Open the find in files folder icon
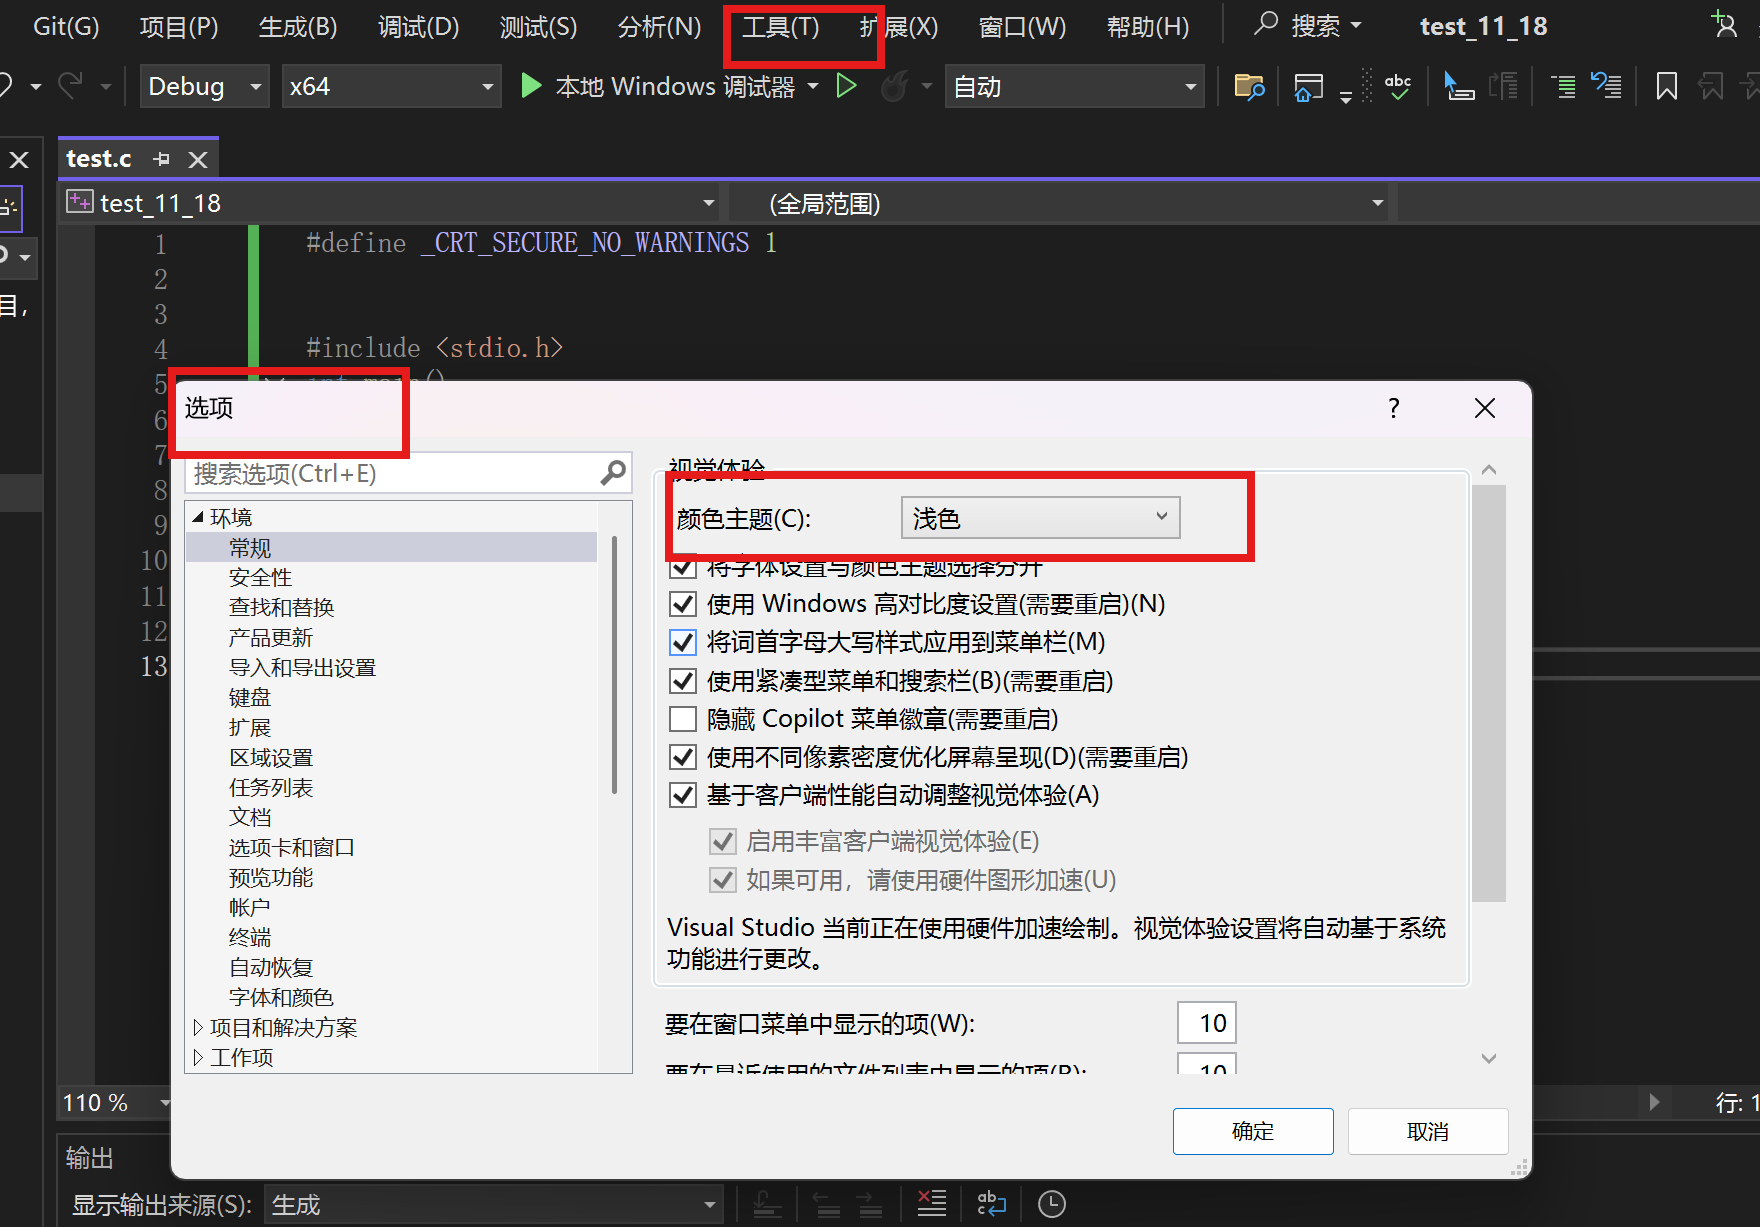The height and width of the screenshot is (1227, 1760). click(1249, 87)
